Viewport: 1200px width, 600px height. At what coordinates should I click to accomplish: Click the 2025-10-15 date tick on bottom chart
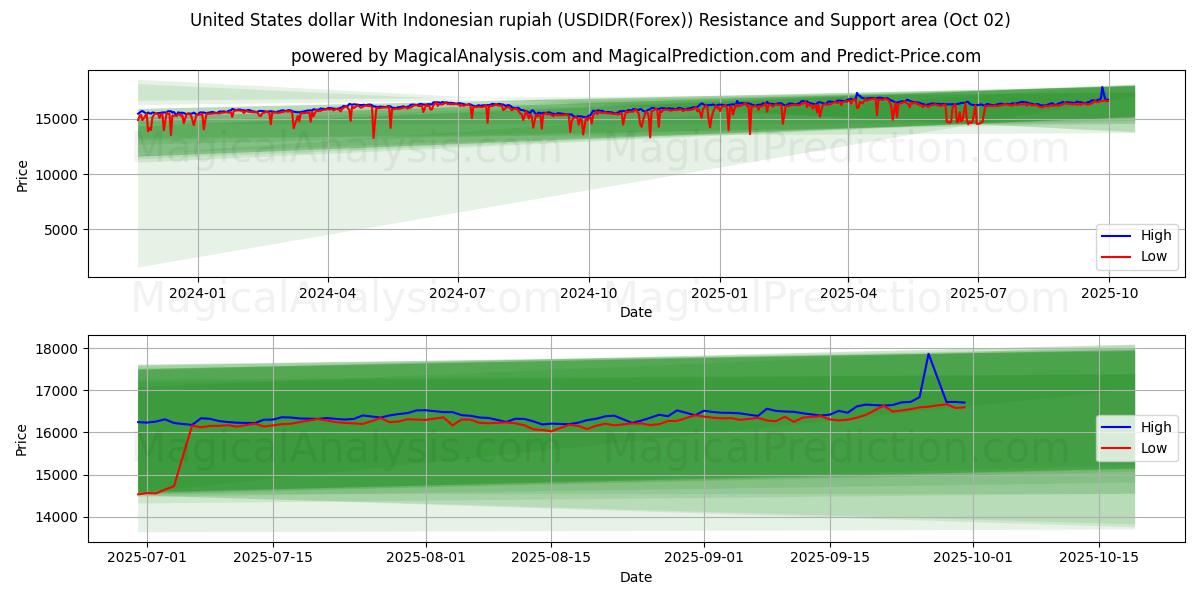coord(1099,557)
